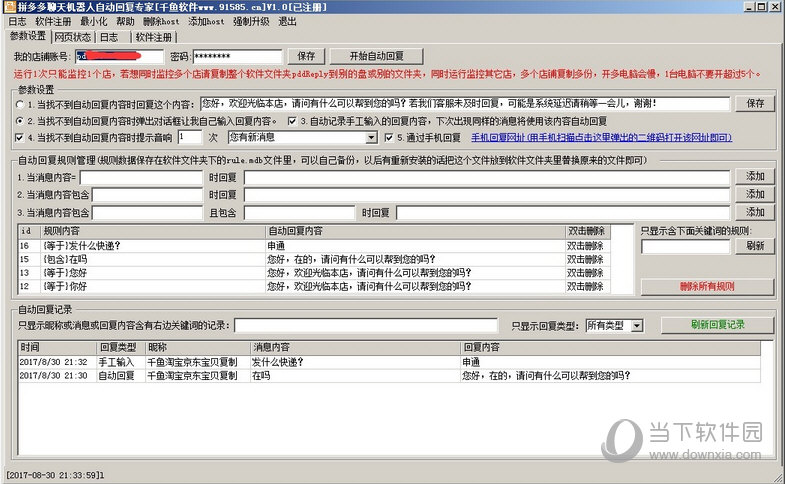Click reply field for rule 1
786x484 pixels.
pos(487,177)
